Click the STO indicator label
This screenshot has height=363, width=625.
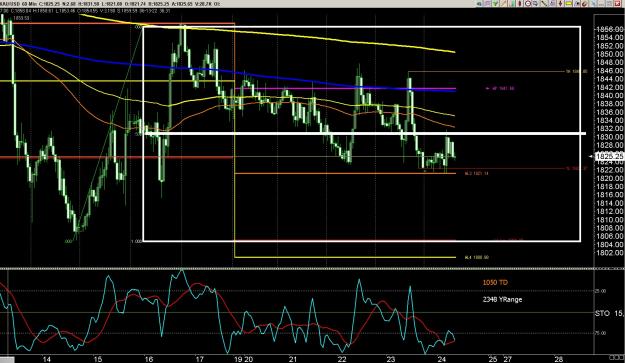coord(602,313)
